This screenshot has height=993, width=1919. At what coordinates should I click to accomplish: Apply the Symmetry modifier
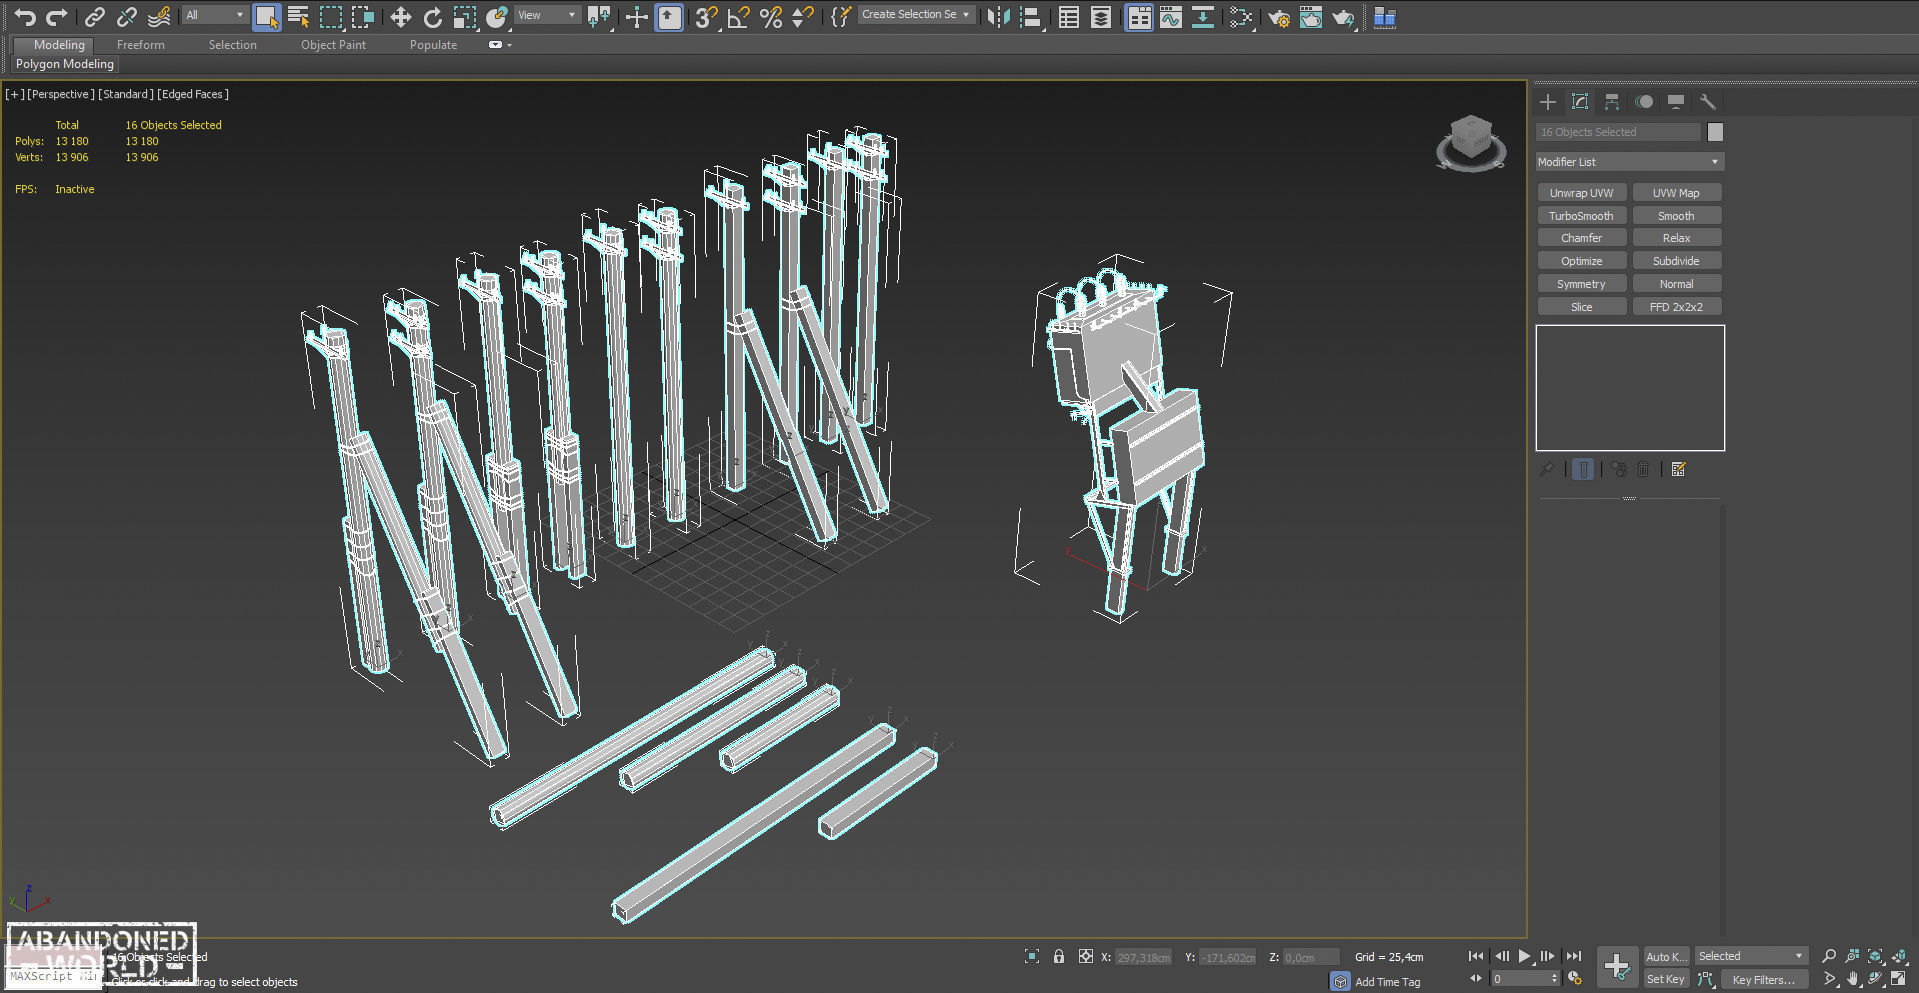click(x=1582, y=284)
